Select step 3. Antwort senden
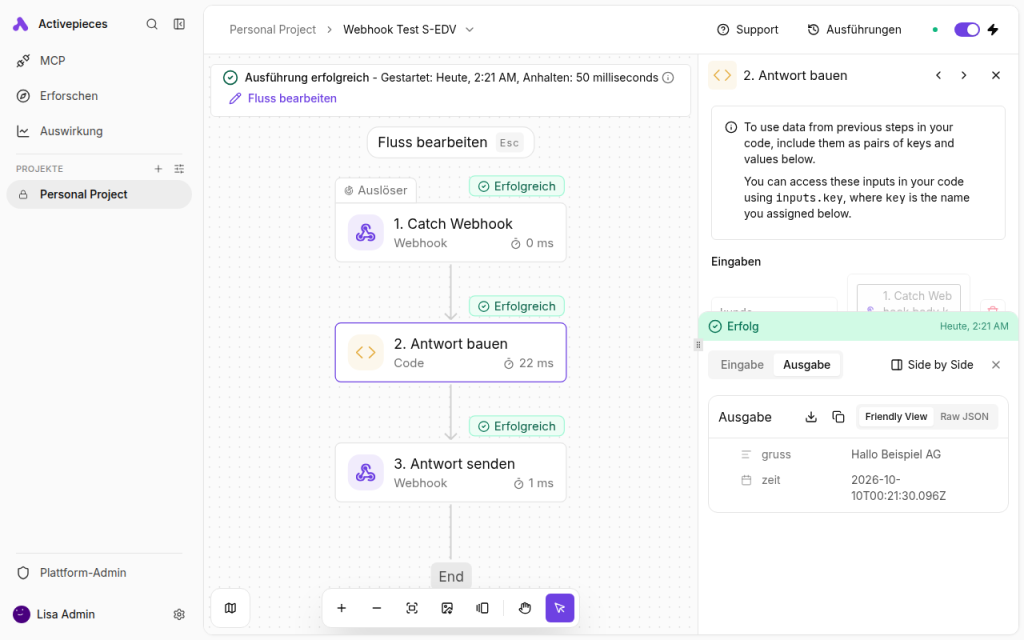This screenshot has width=1024, height=640. (451, 473)
